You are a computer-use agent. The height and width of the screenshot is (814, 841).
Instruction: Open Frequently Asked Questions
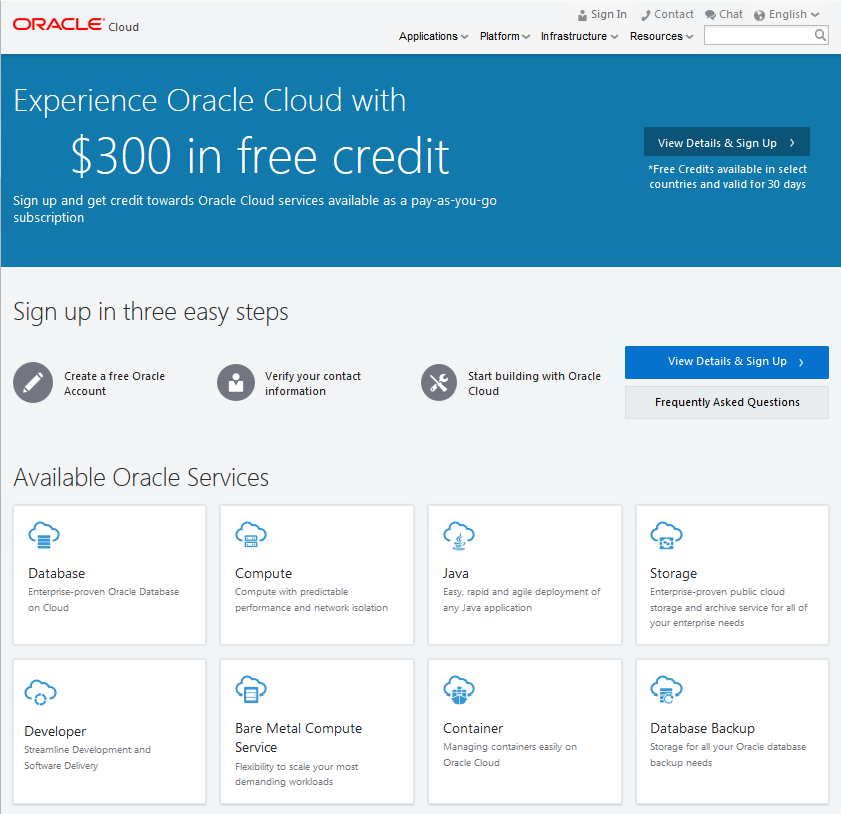click(726, 402)
